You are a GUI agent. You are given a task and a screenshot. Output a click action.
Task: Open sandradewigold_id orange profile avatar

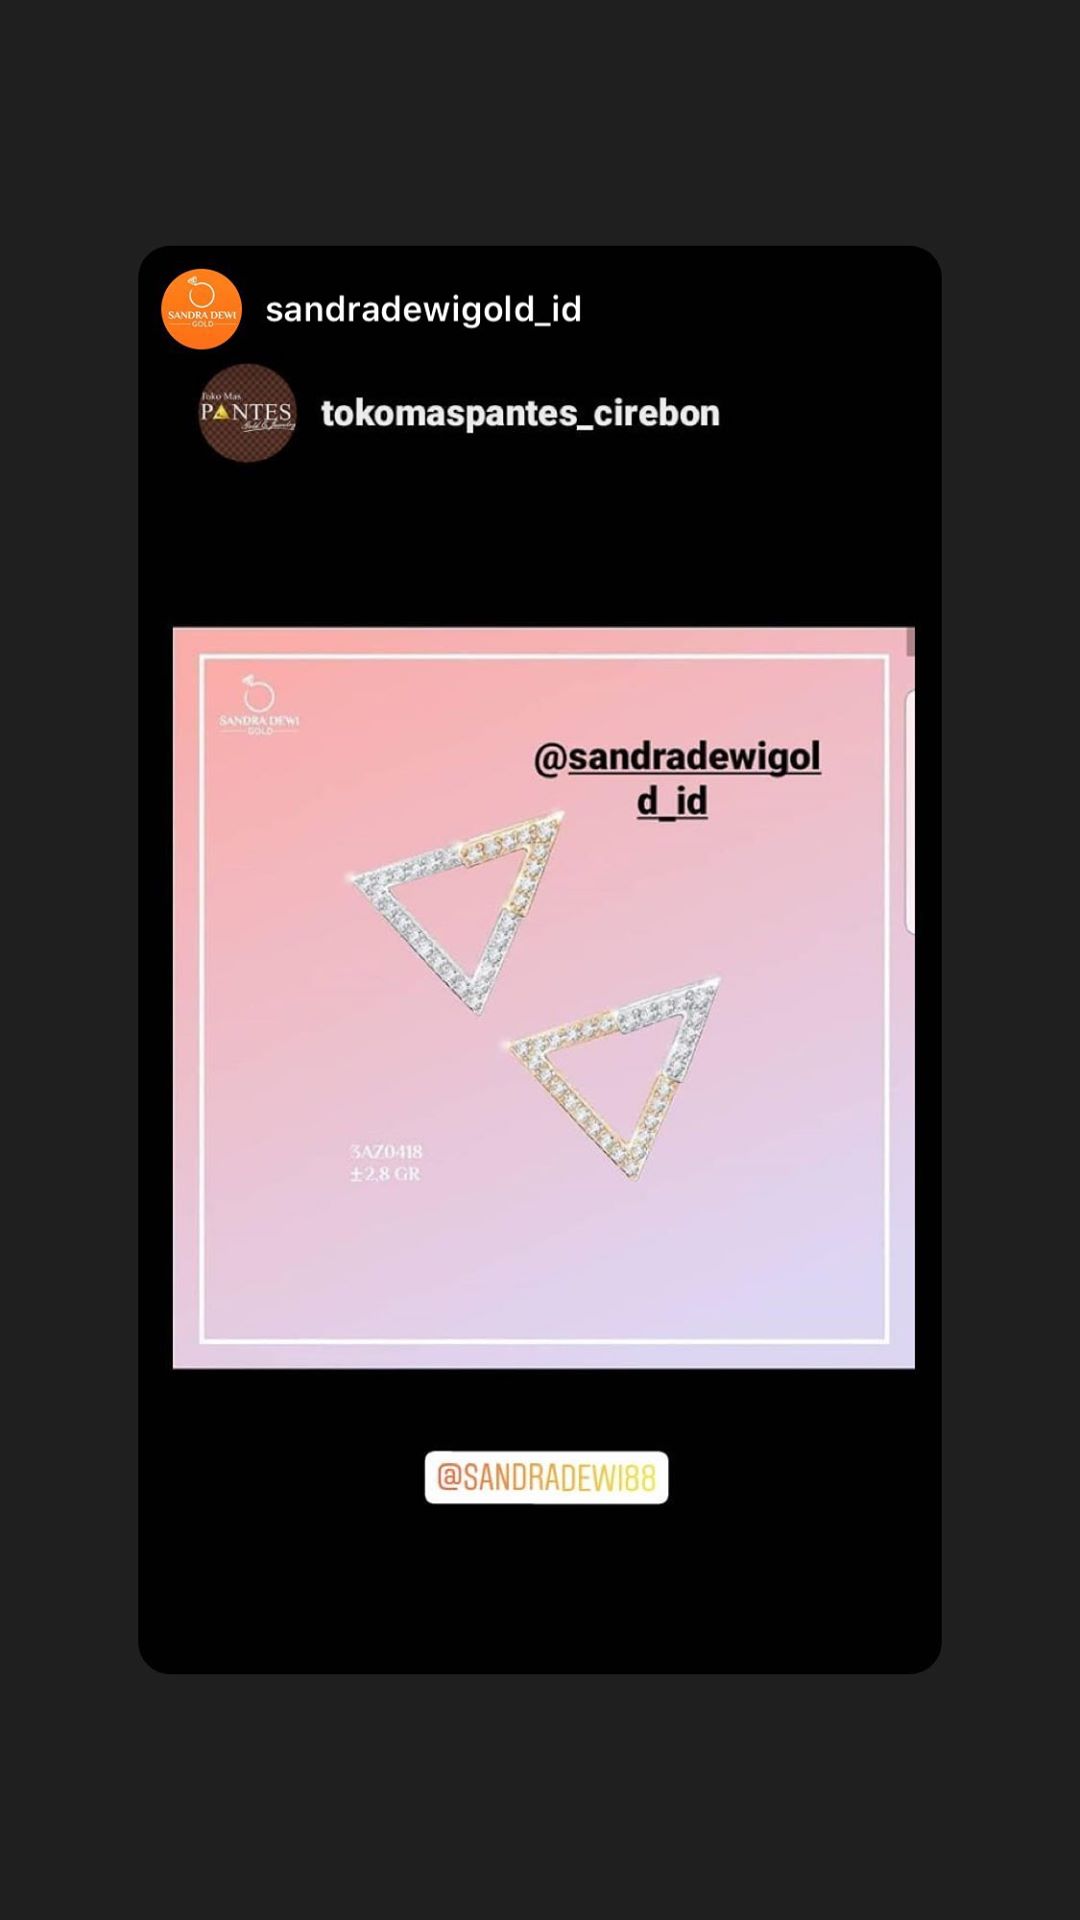coord(201,309)
